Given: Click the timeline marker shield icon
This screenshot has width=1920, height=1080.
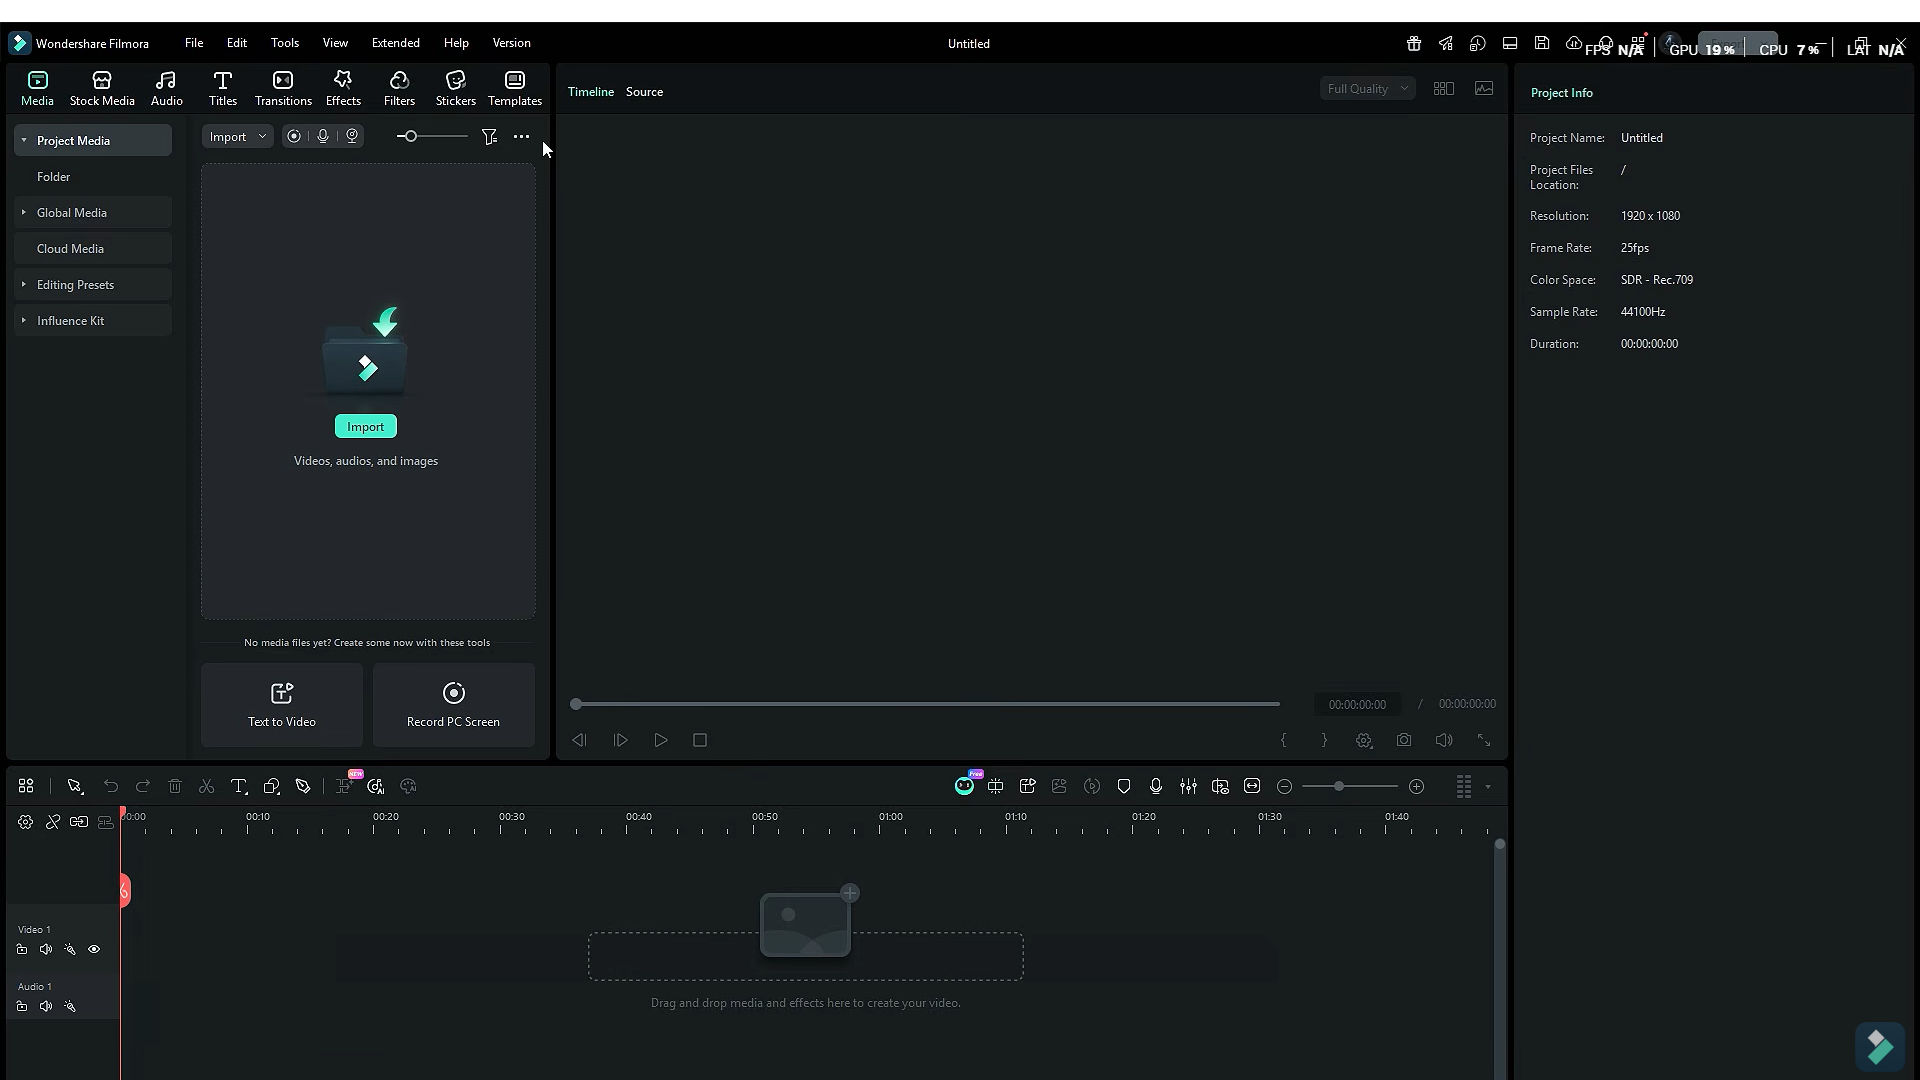Looking at the screenshot, I should (x=1124, y=787).
